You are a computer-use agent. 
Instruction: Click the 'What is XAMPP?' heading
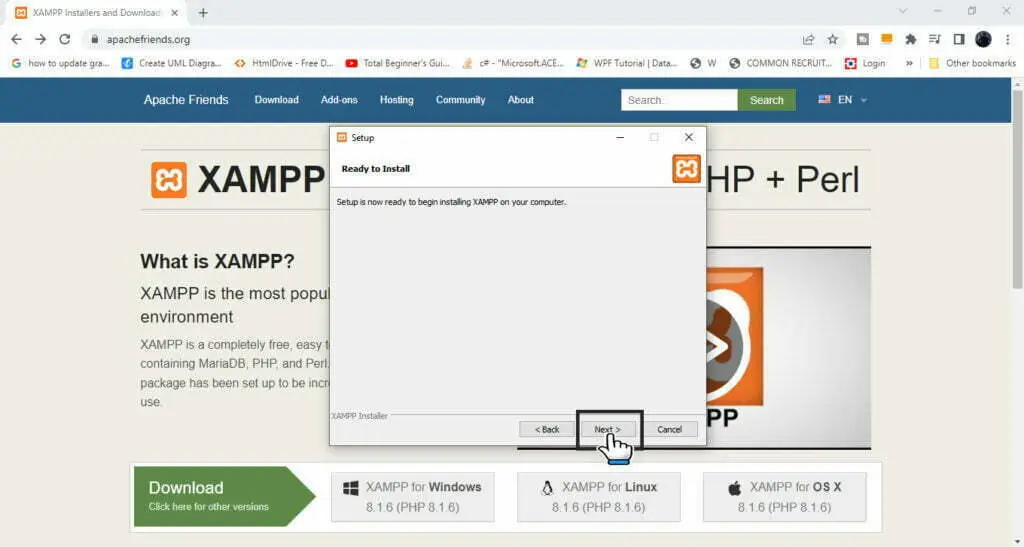point(217,262)
